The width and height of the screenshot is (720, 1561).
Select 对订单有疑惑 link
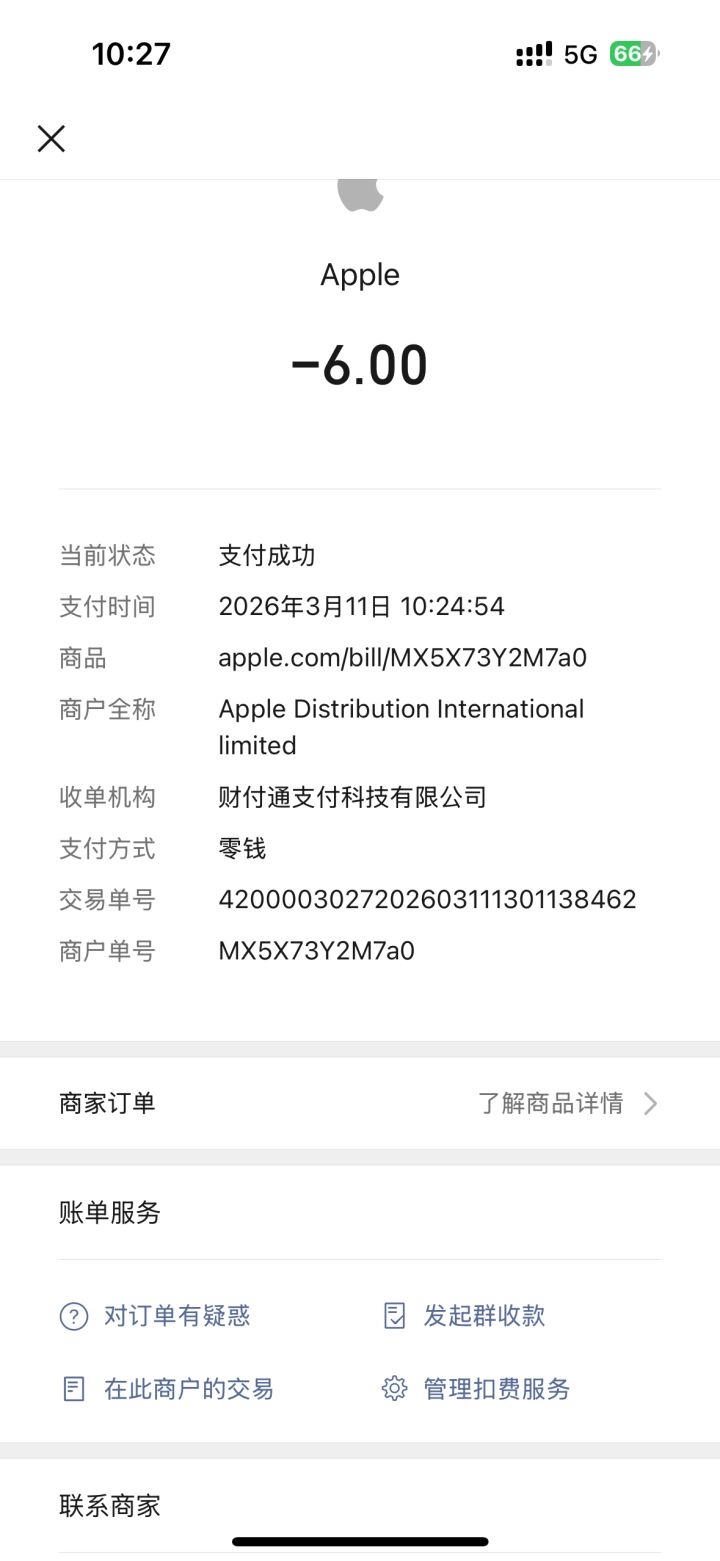[177, 1316]
